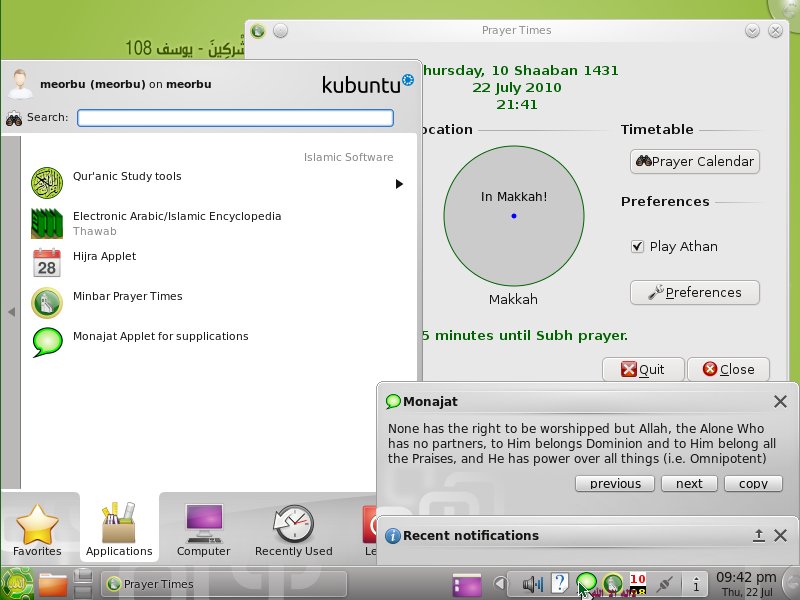Open the Kickoff launcher green button
The width and height of the screenshot is (800, 600).
pyautogui.click(x=17, y=584)
